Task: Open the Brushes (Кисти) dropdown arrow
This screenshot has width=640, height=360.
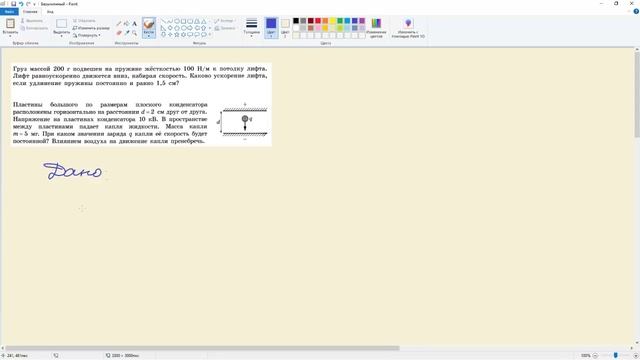Action: click(x=149, y=36)
